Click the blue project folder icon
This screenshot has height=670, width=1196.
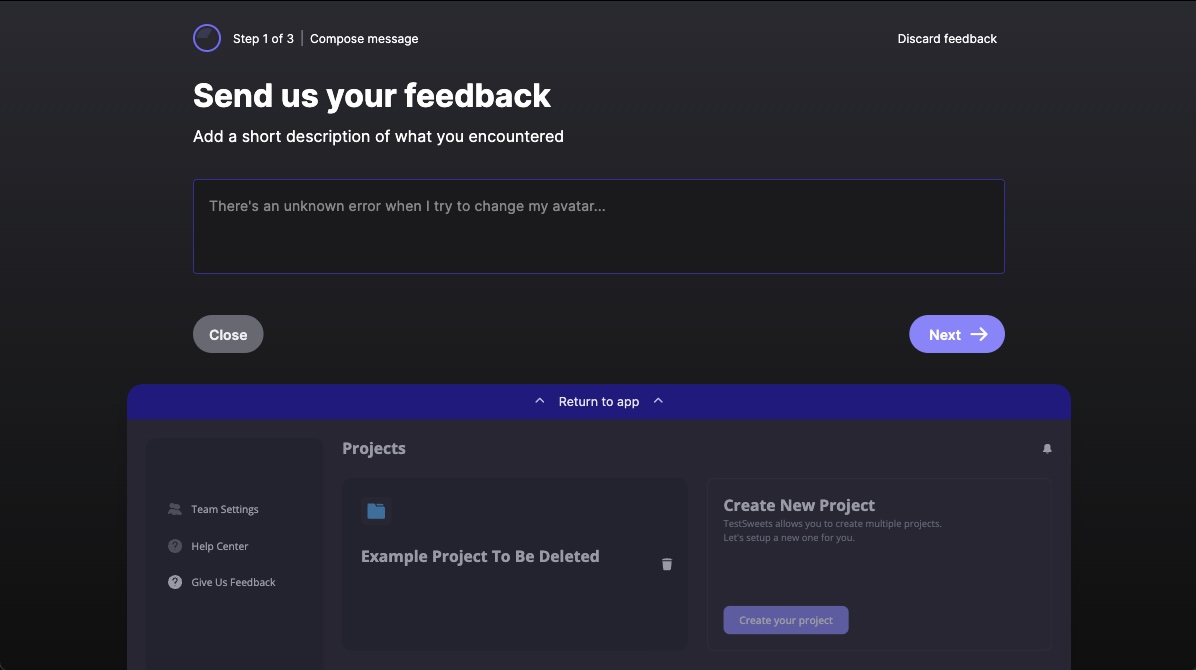pyautogui.click(x=376, y=511)
